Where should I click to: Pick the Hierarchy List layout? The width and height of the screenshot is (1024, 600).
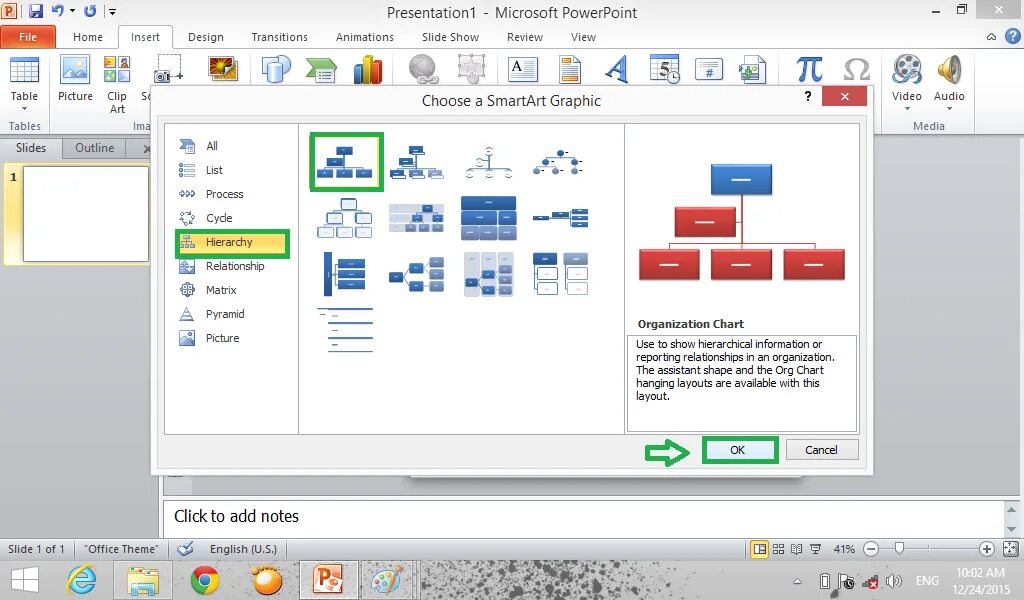tap(560, 274)
